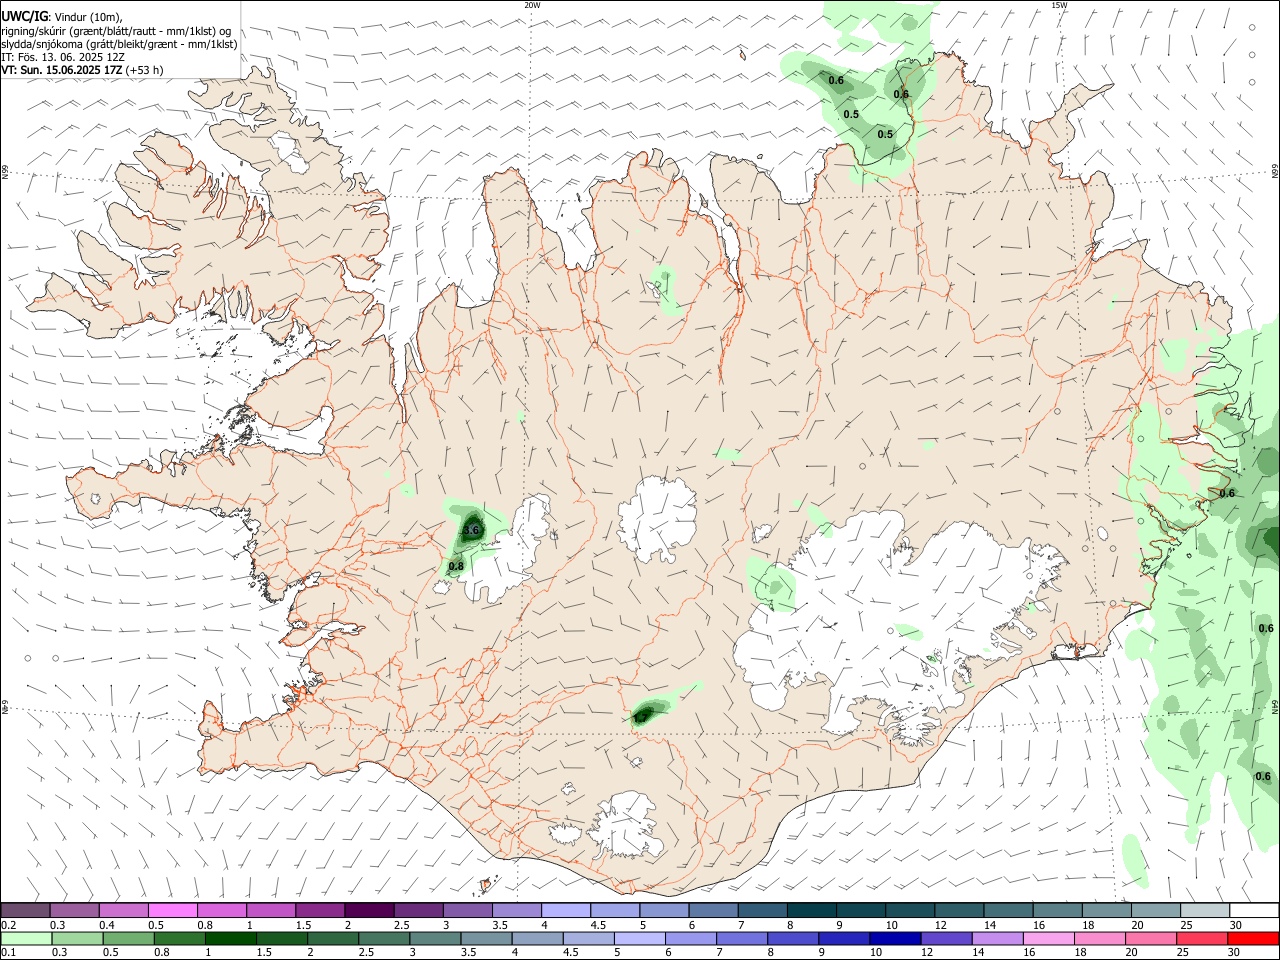Click the '(+53 h)' forecast offset text
Screen dimensions: 1280x960
coord(145,70)
